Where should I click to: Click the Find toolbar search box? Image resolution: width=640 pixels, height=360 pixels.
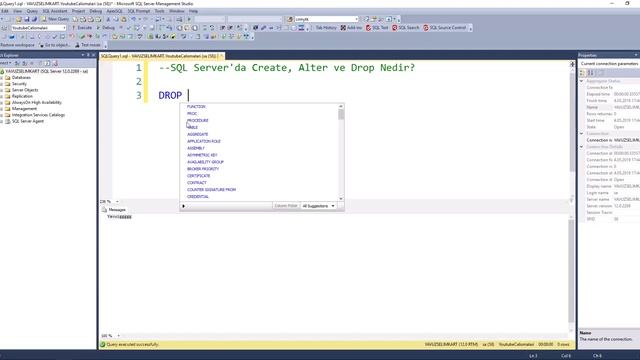pos(326,19)
